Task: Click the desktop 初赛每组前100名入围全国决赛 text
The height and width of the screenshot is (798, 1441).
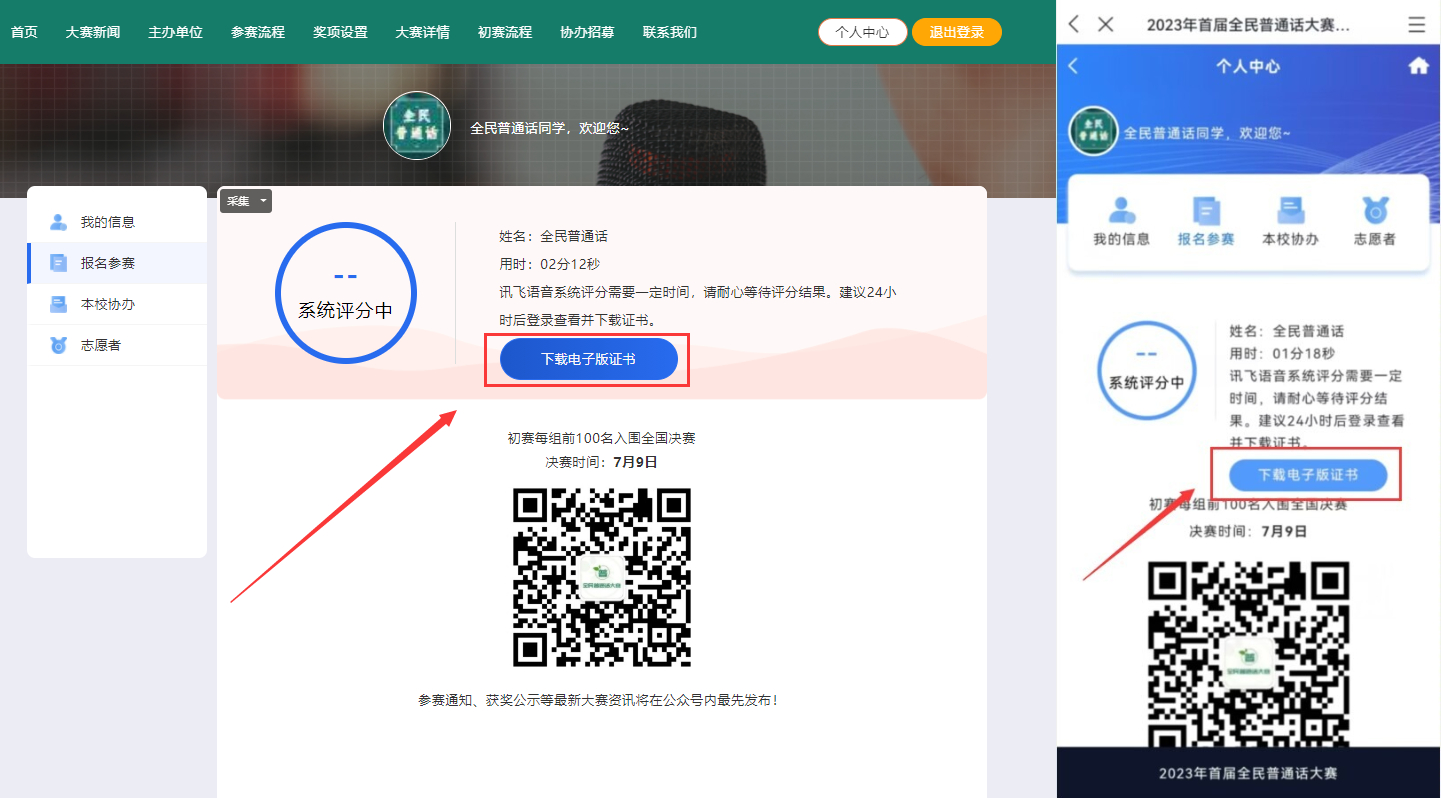Action: (602, 438)
